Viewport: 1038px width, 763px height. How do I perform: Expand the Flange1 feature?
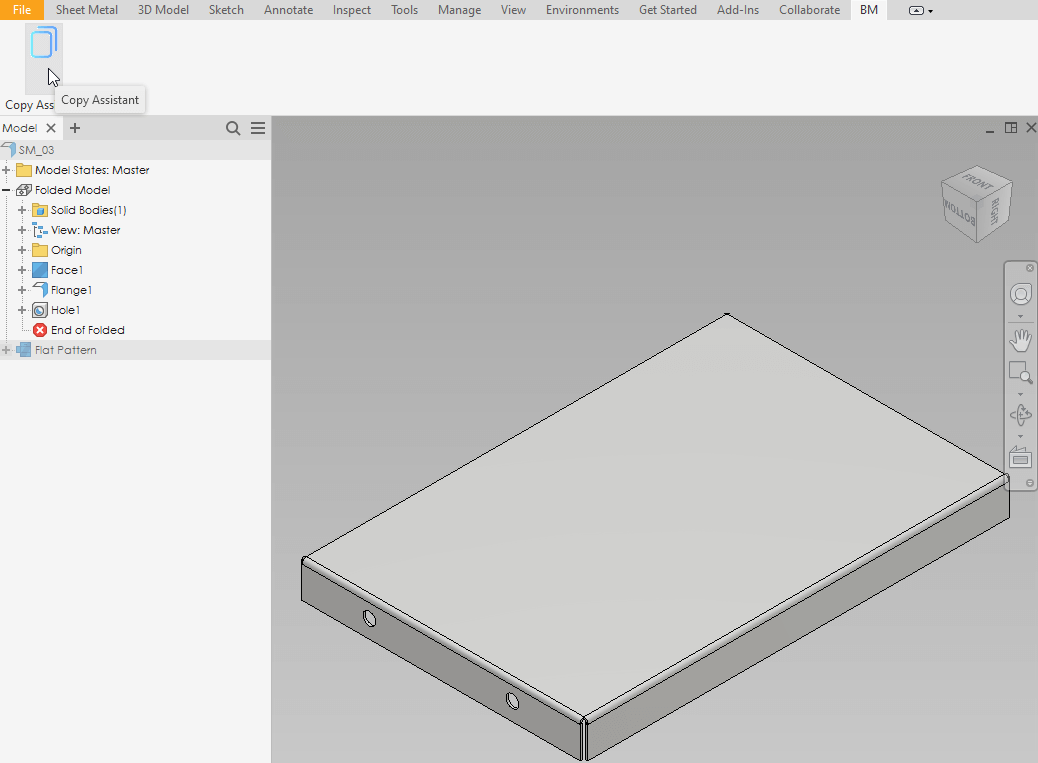pos(22,290)
